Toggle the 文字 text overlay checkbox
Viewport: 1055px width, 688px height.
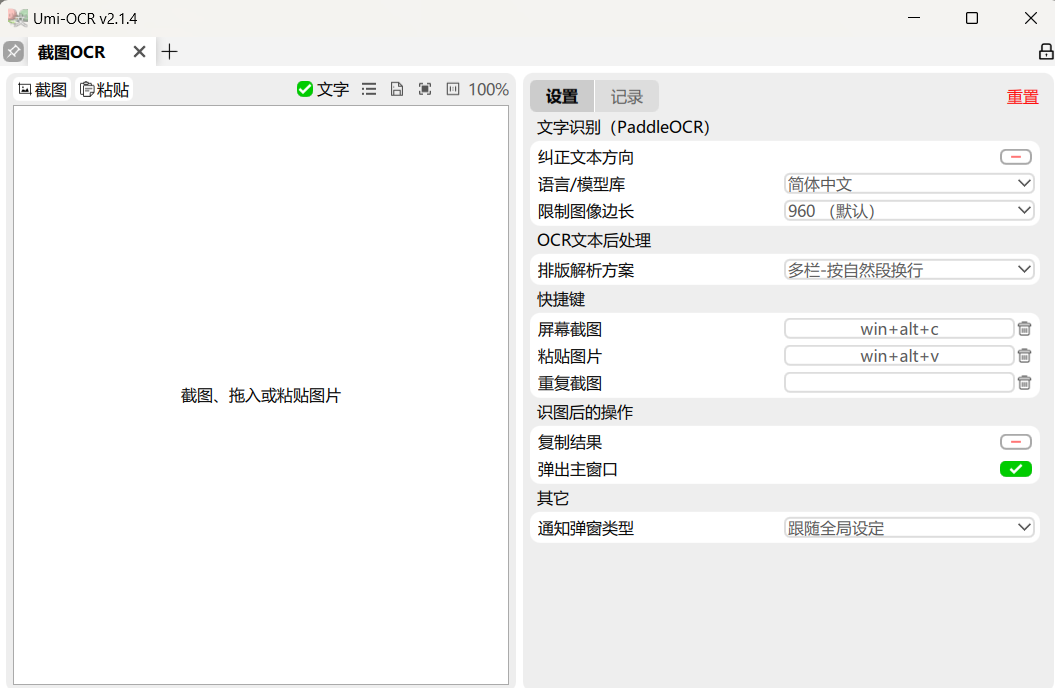coord(323,89)
